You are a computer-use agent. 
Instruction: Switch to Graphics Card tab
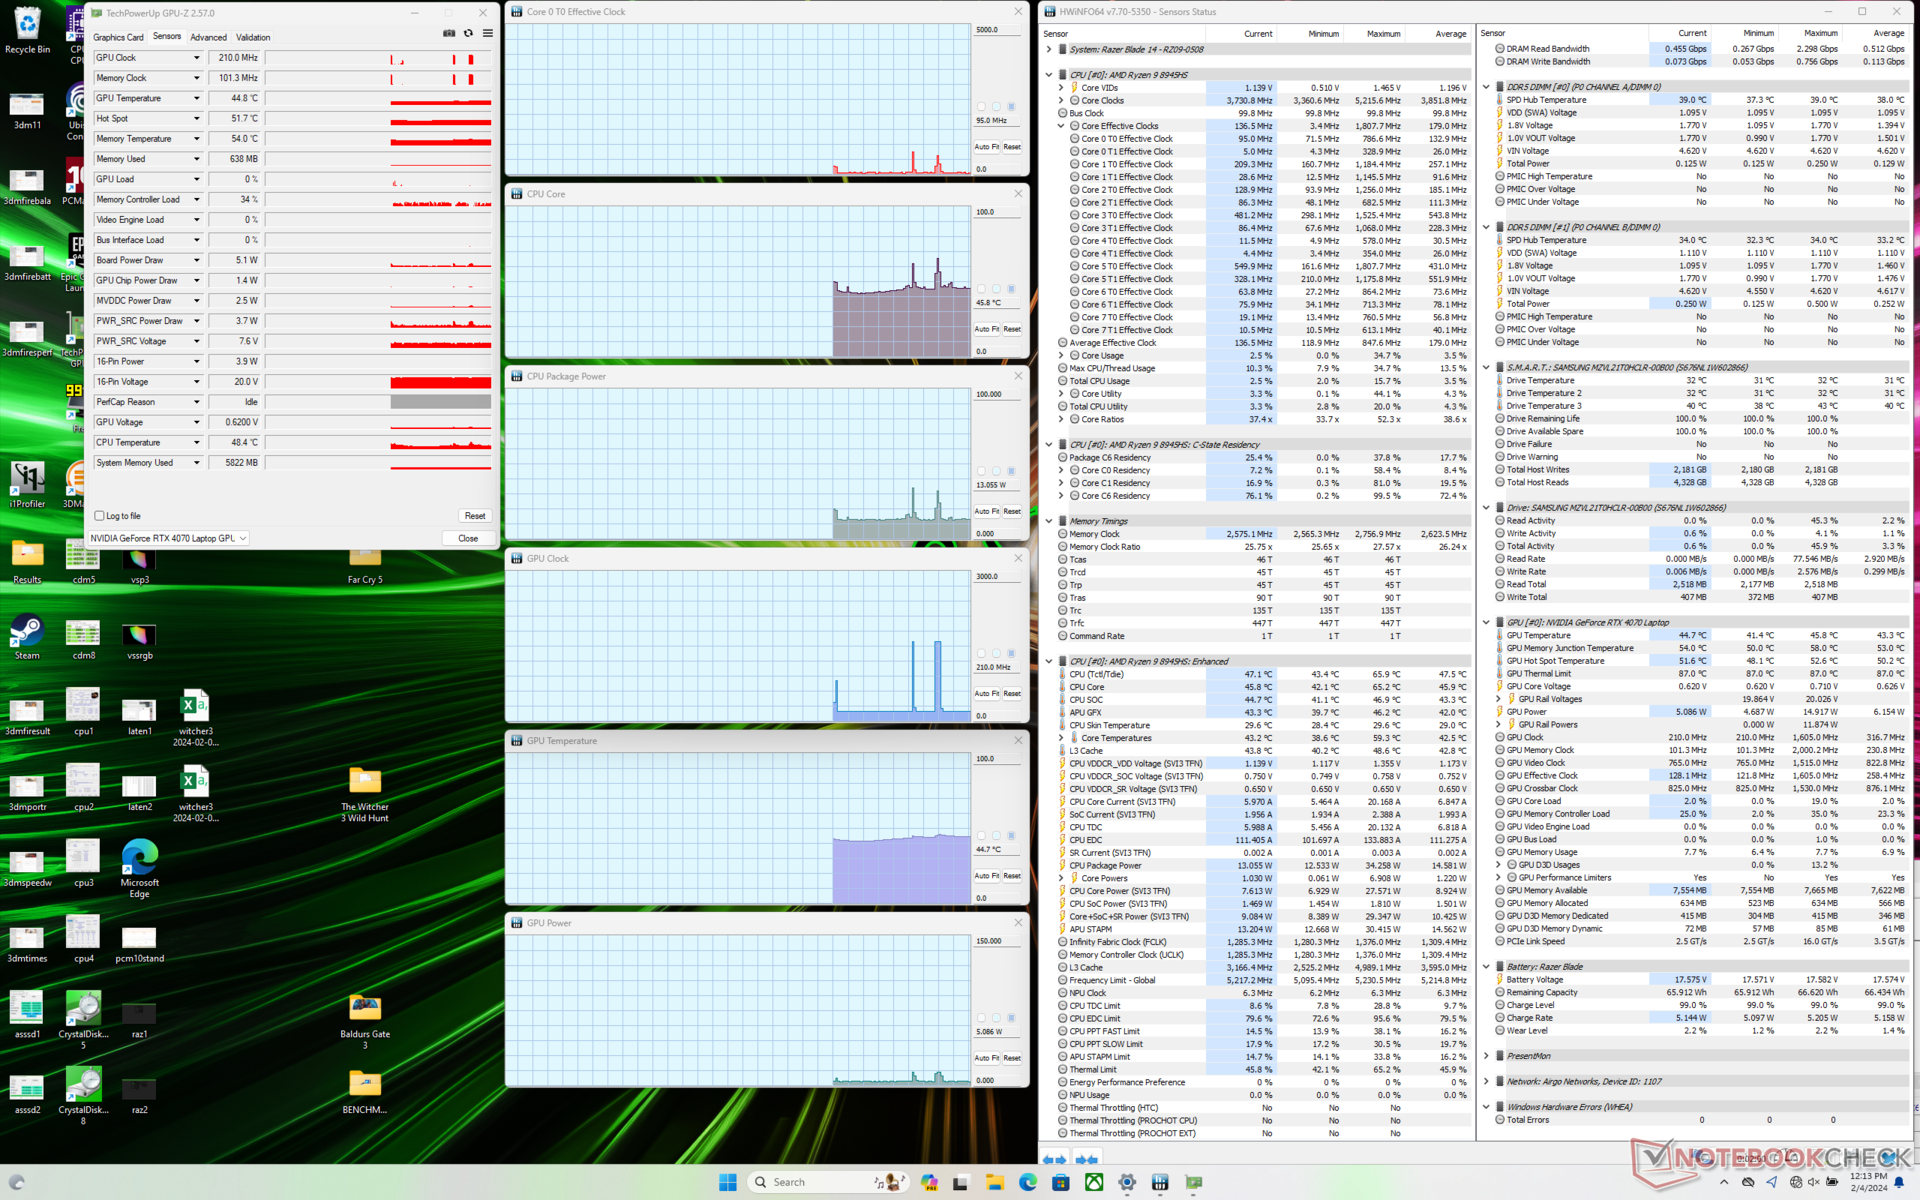pos(118,37)
